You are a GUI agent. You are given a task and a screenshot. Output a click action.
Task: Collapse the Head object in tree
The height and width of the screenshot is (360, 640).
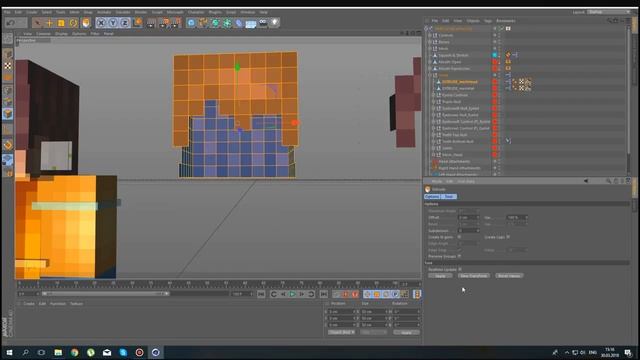click(430, 75)
